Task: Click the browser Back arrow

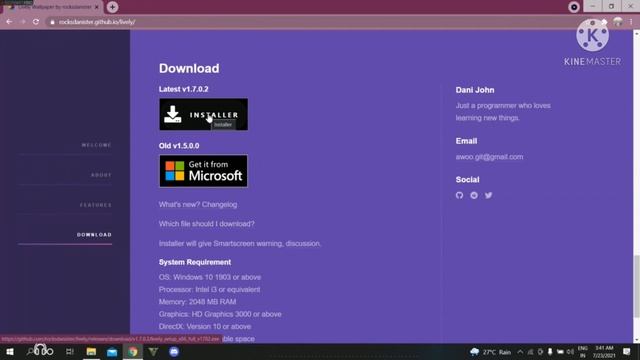Action: [9, 22]
